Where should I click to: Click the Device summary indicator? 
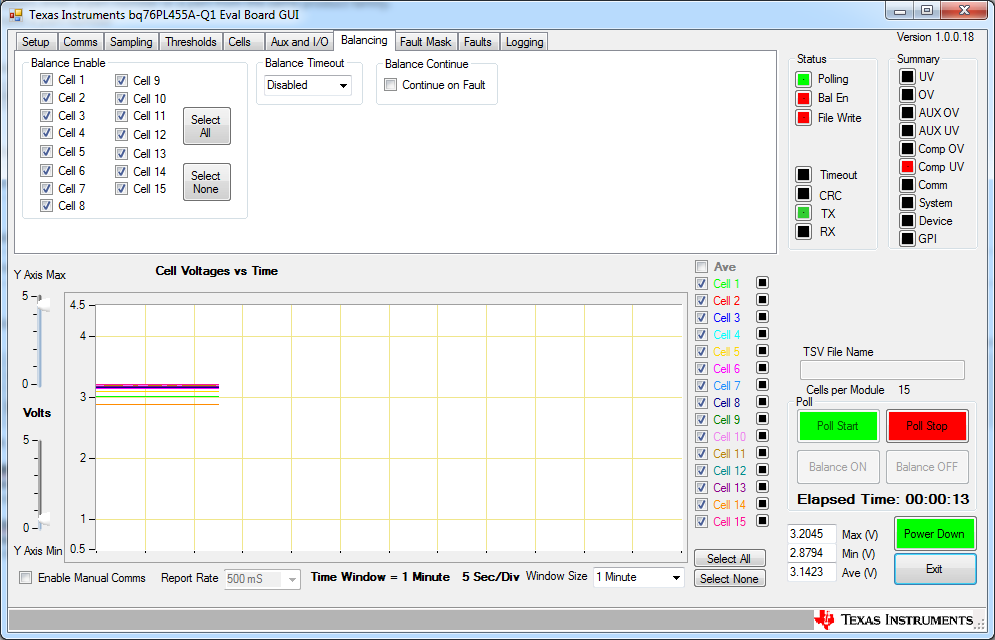coord(907,221)
